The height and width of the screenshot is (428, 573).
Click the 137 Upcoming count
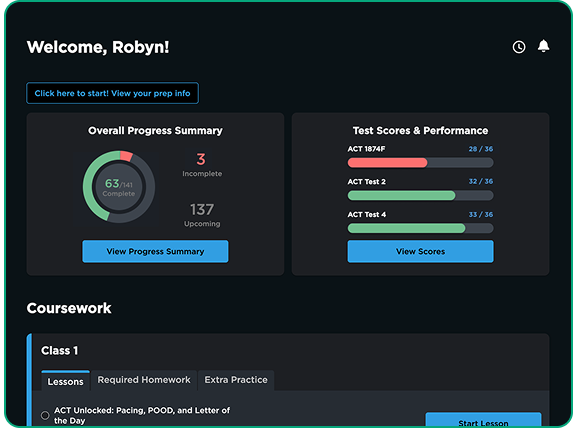[x=202, y=215]
